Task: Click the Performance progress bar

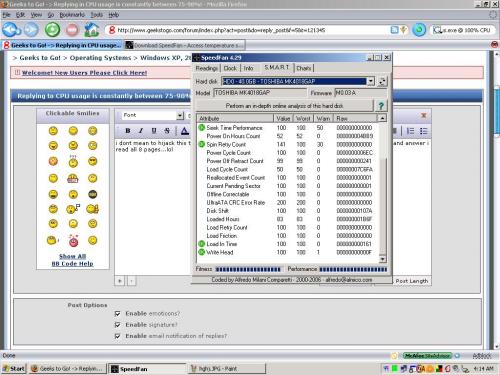Action: point(353,269)
